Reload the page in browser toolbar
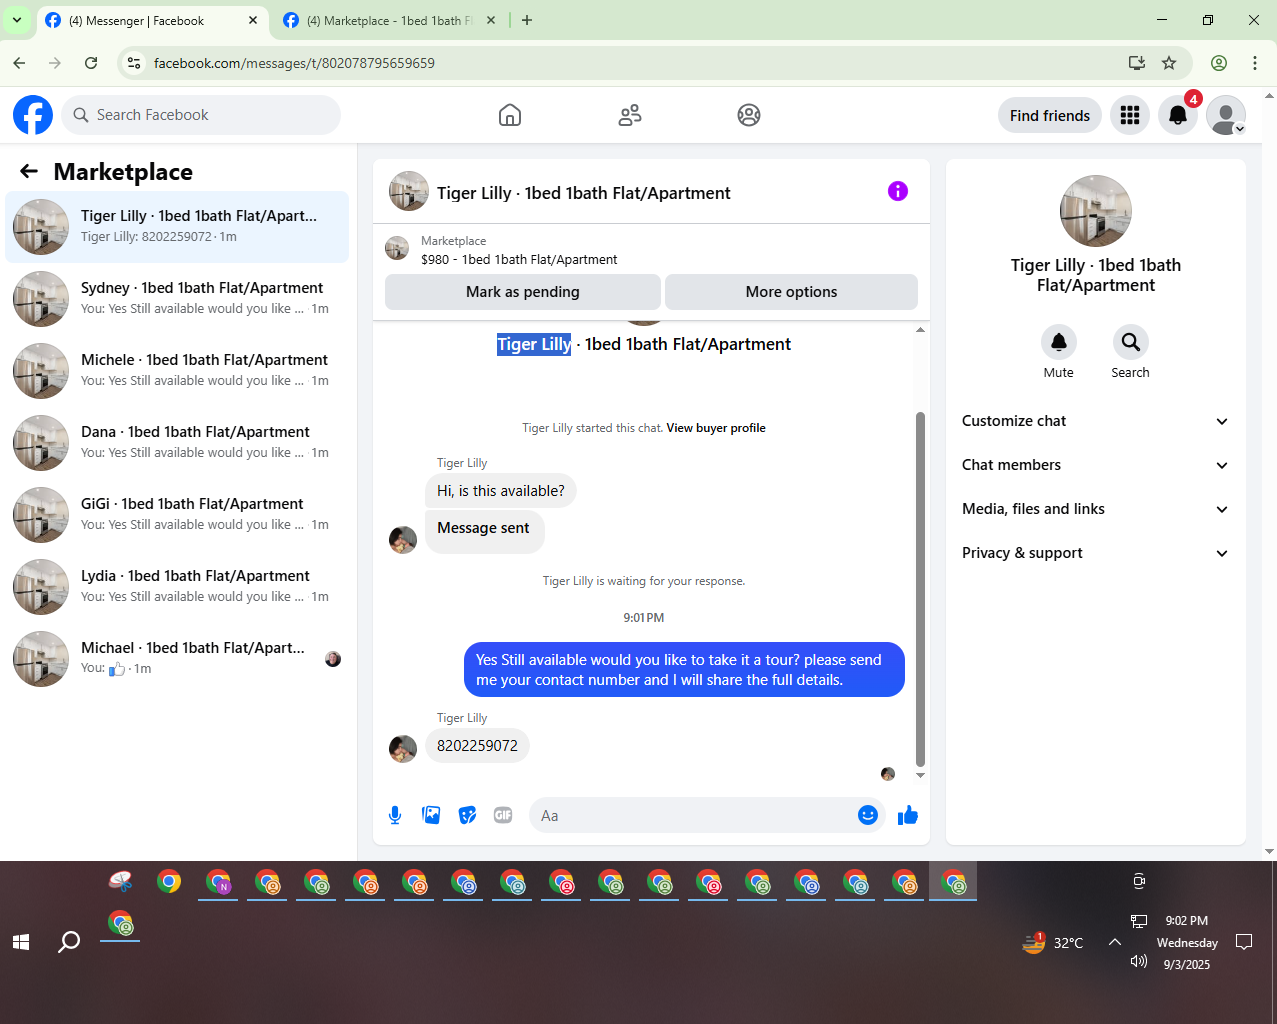 click(91, 63)
